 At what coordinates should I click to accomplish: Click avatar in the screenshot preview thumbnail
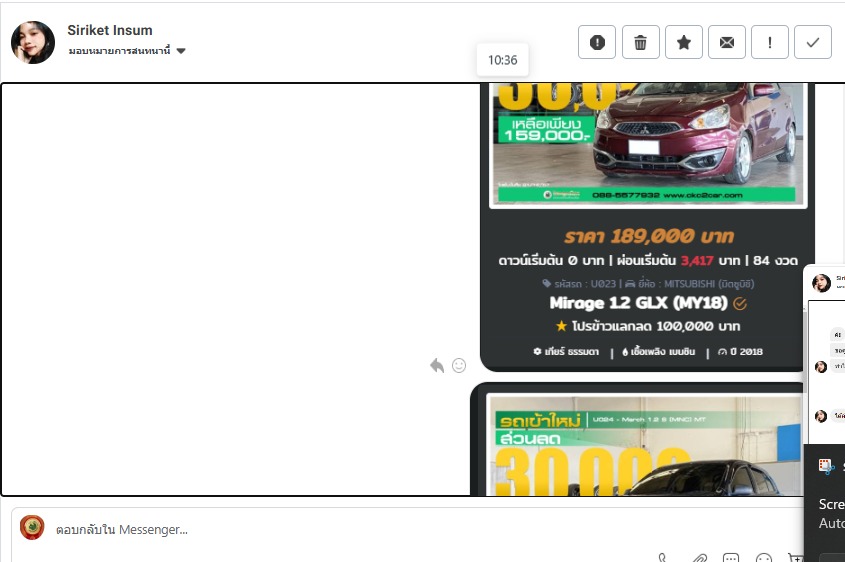coord(821,283)
